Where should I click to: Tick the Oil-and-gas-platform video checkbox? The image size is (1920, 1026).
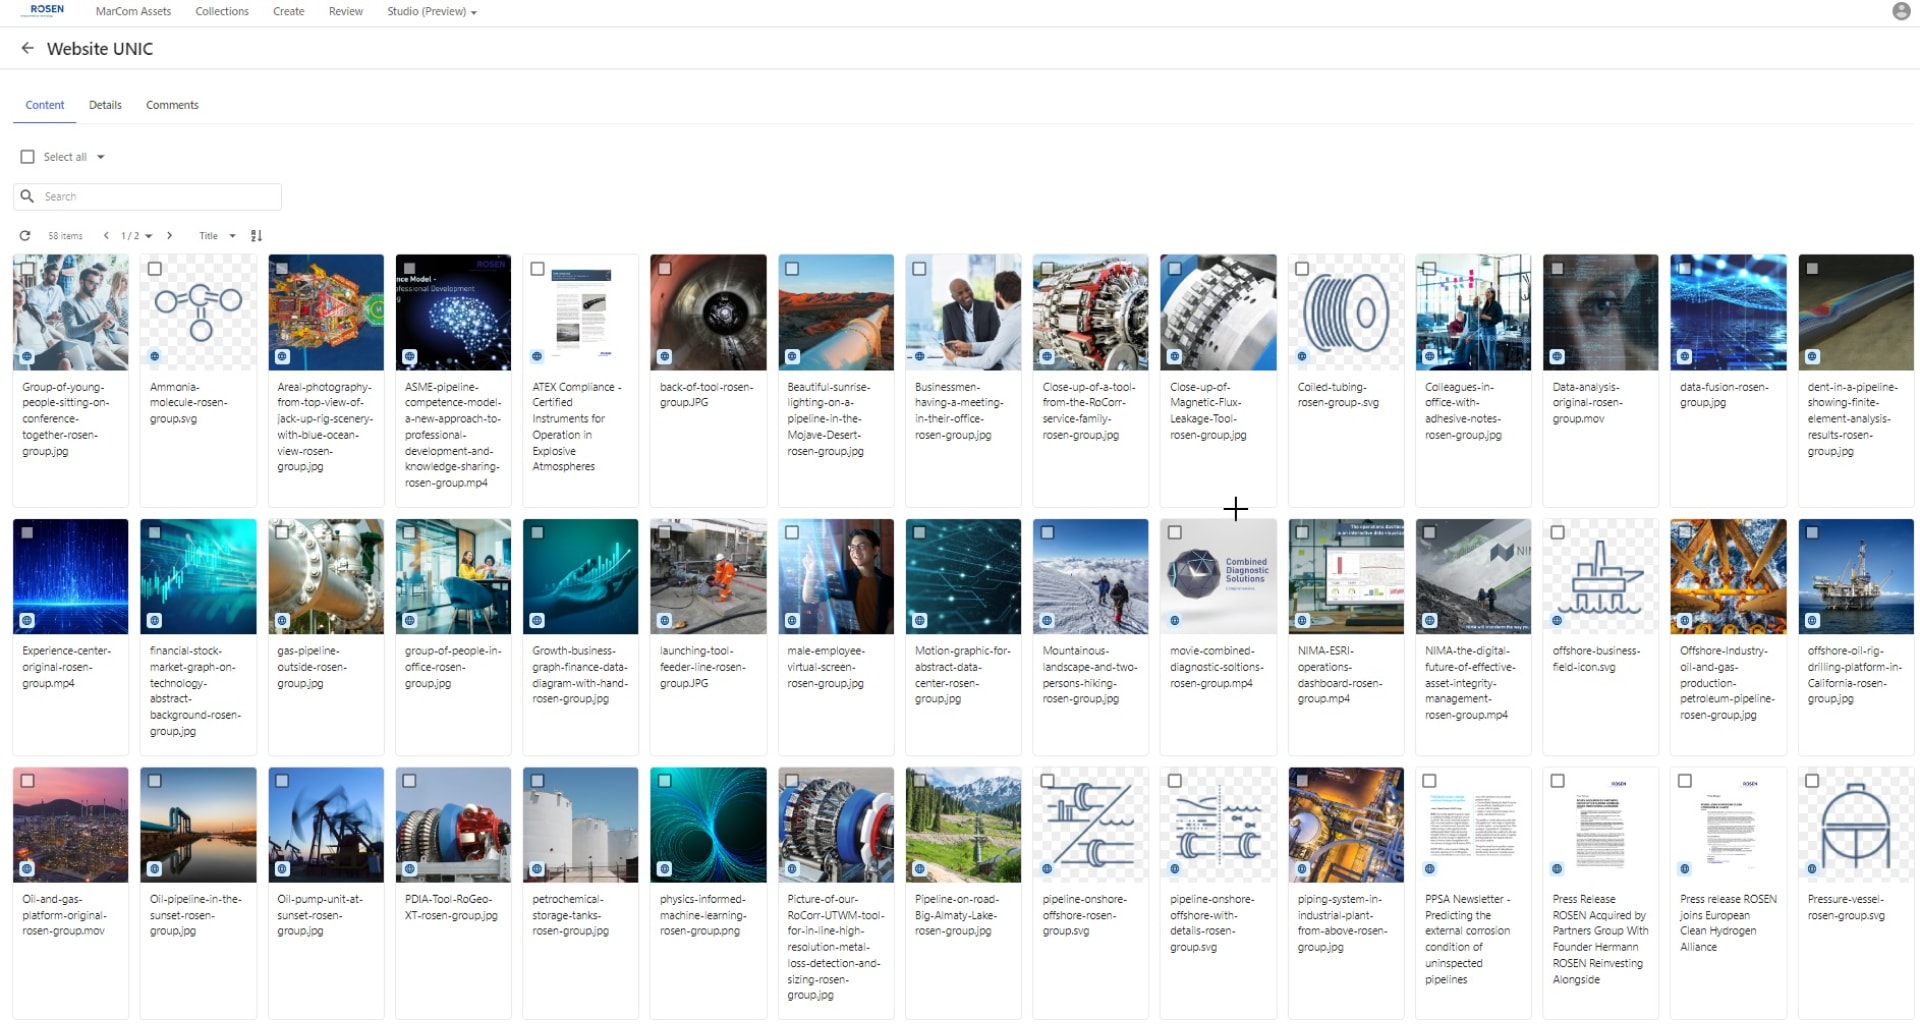click(27, 781)
